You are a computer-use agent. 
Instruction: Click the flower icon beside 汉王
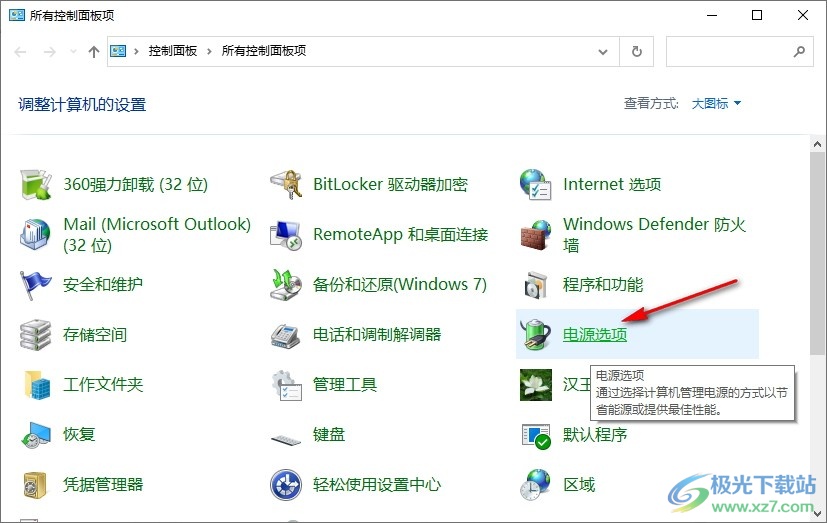pos(536,384)
